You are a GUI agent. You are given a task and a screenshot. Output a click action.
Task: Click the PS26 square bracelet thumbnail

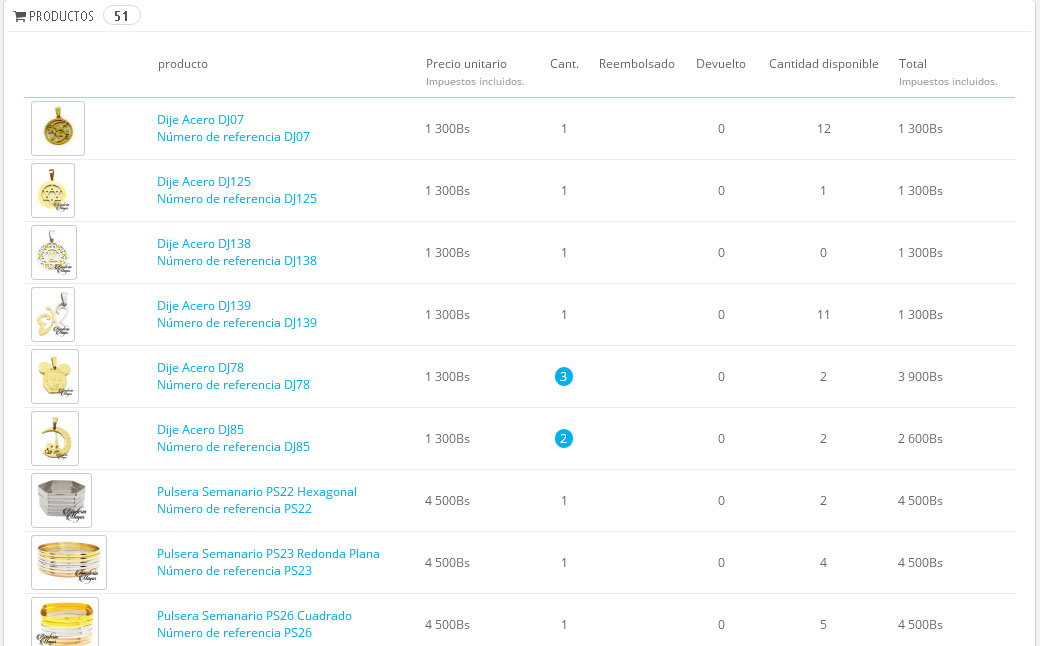[65, 622]
